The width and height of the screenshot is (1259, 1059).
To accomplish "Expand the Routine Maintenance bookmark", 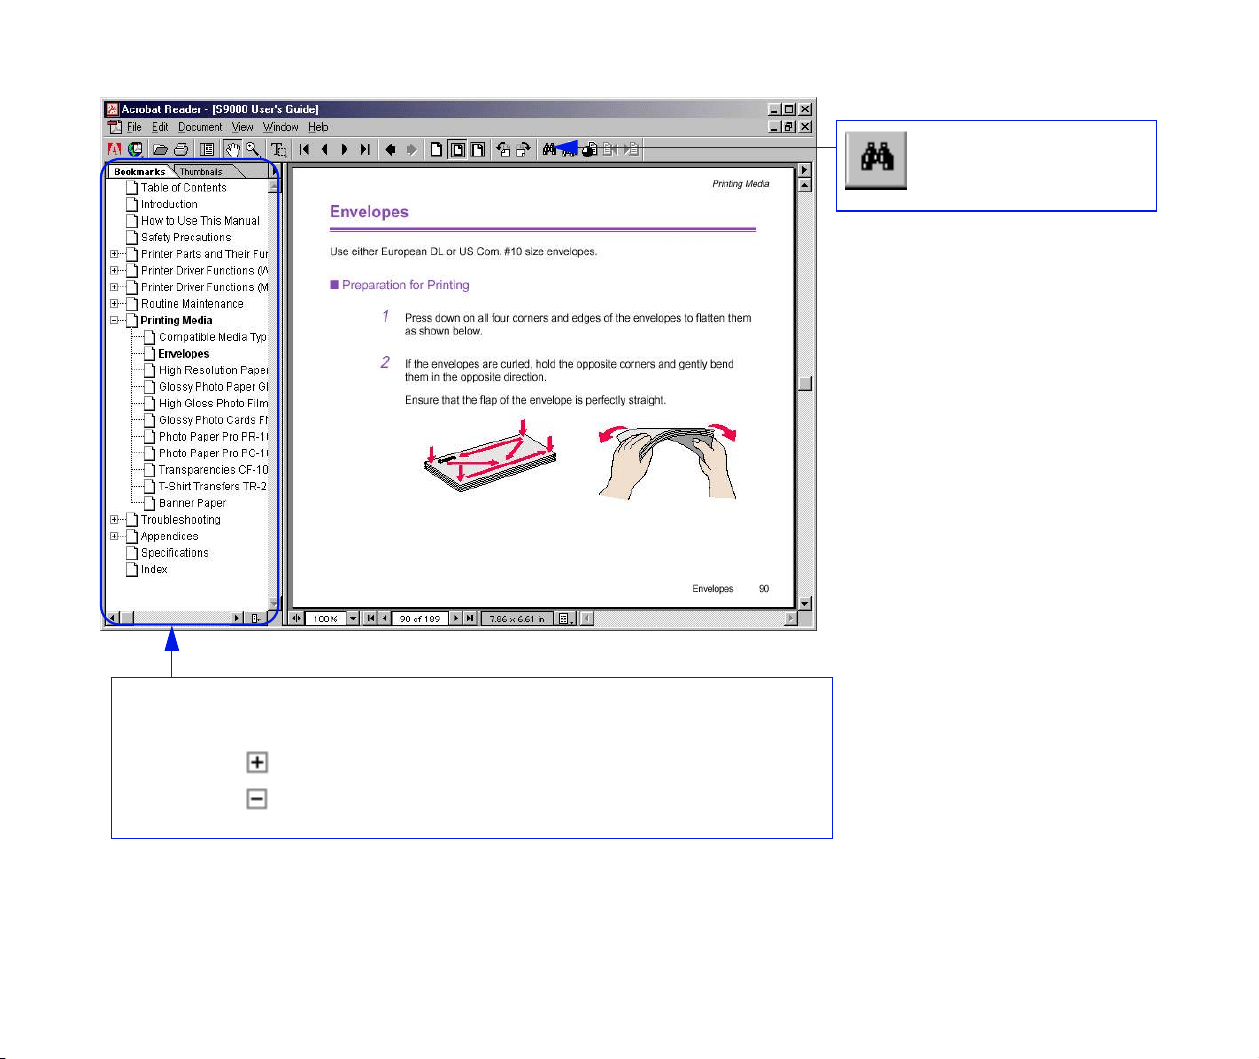I will [x=114, y=304].
